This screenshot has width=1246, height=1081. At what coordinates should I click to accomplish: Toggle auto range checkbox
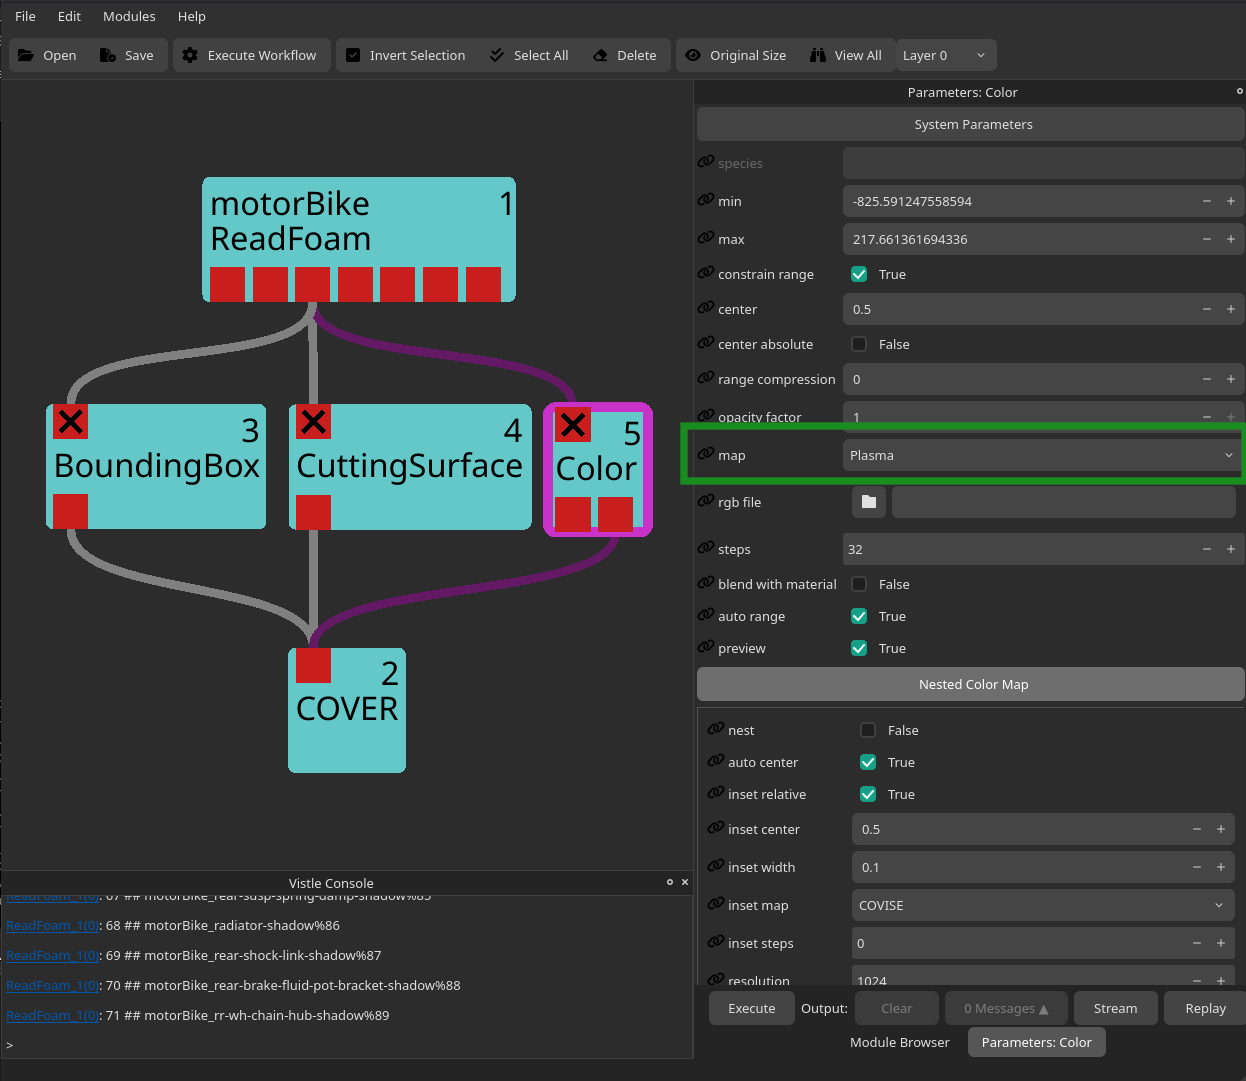pos(859,616)
